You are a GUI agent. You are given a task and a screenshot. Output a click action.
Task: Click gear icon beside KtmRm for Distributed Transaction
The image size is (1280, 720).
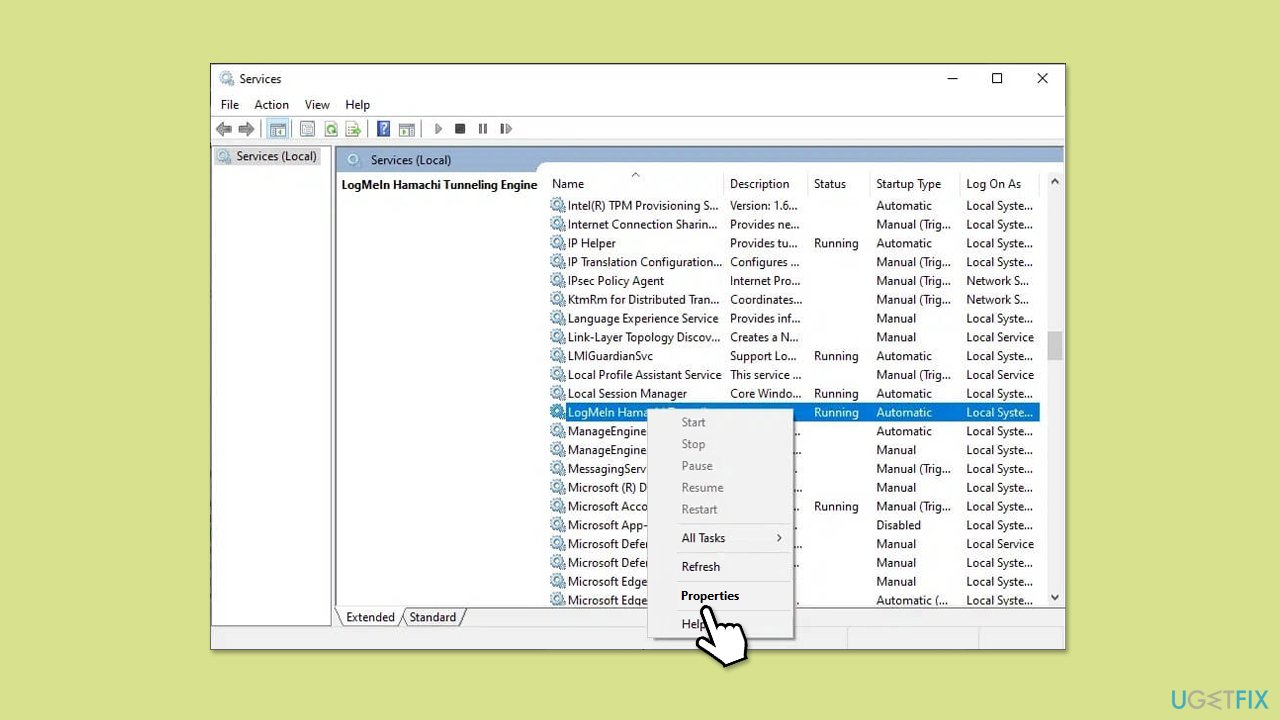pos(558,299)
